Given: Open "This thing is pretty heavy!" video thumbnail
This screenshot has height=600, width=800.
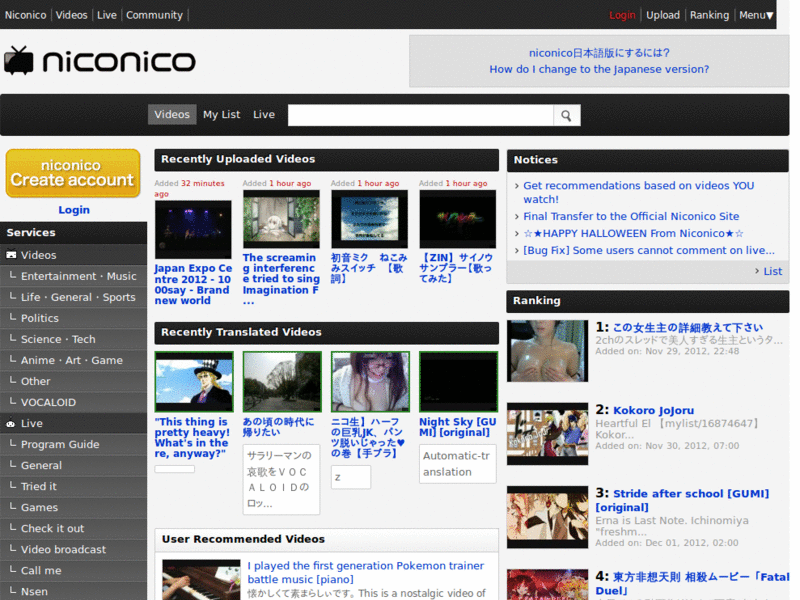Looking at the screenshot, I should pyautogui.click(x=194, y=382).
